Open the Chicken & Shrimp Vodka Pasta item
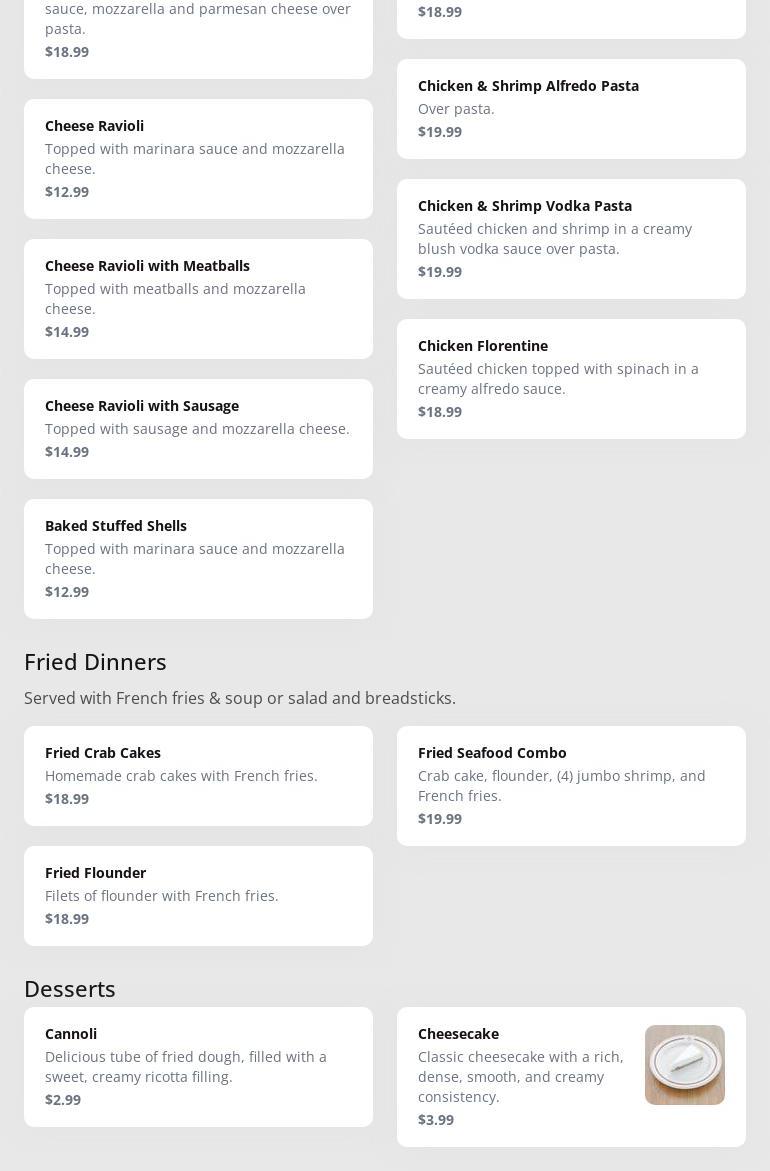This screenshot has height=1171, width=770. click(571, 239)
